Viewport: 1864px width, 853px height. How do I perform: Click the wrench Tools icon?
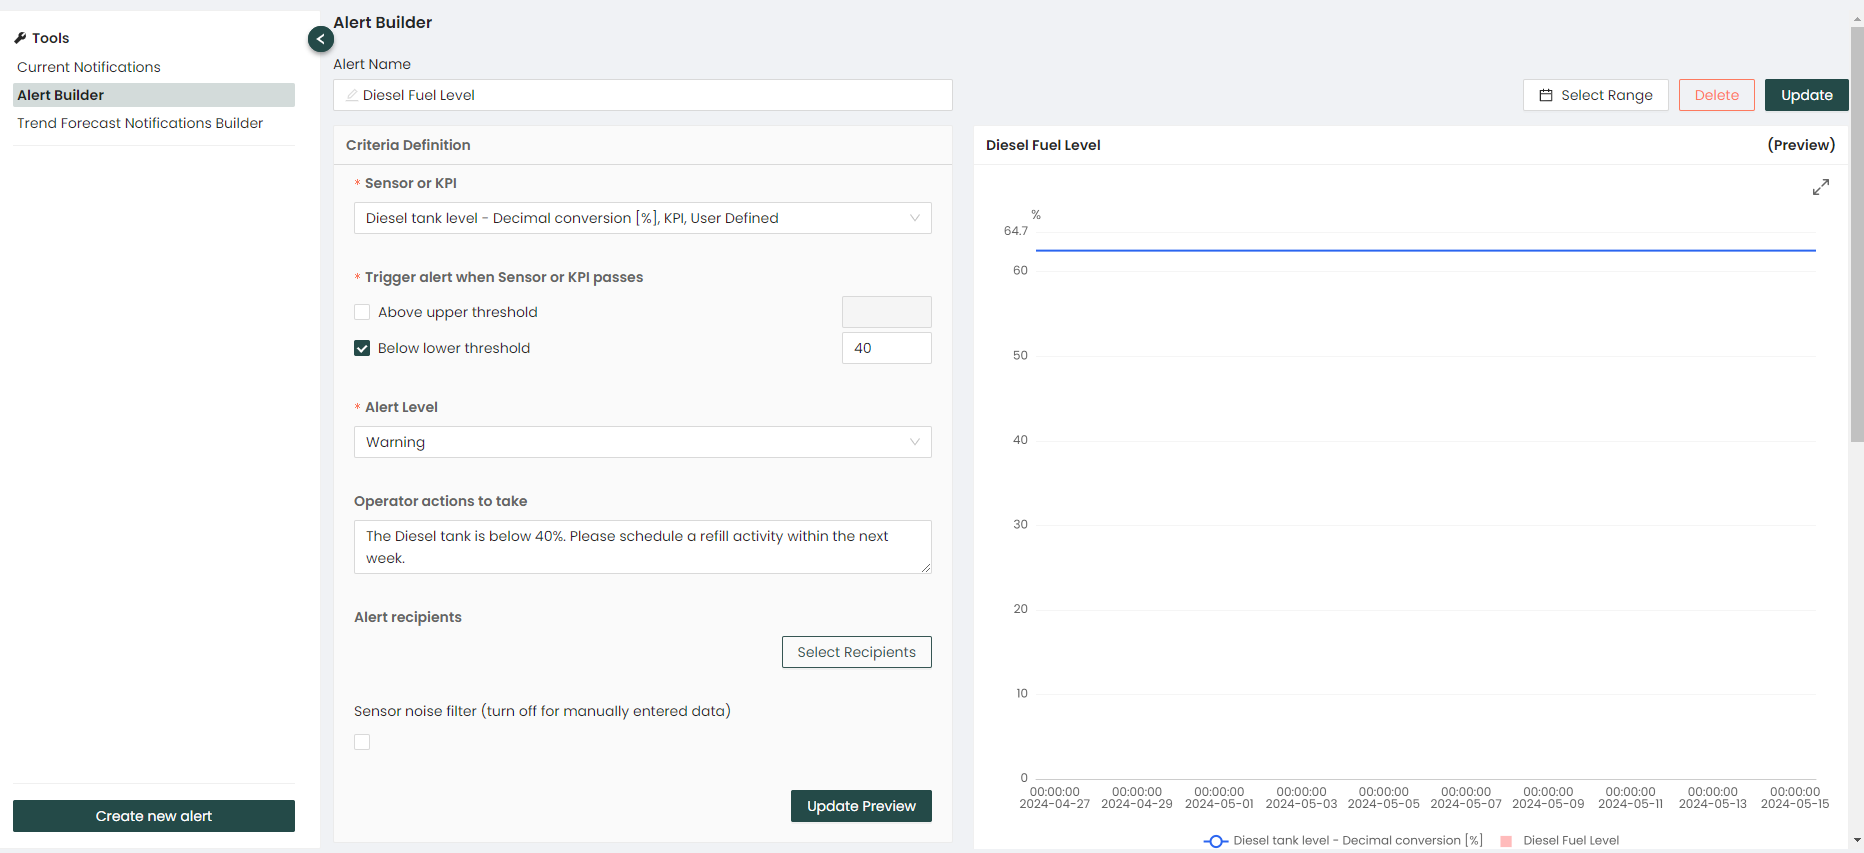click(20, 38)
